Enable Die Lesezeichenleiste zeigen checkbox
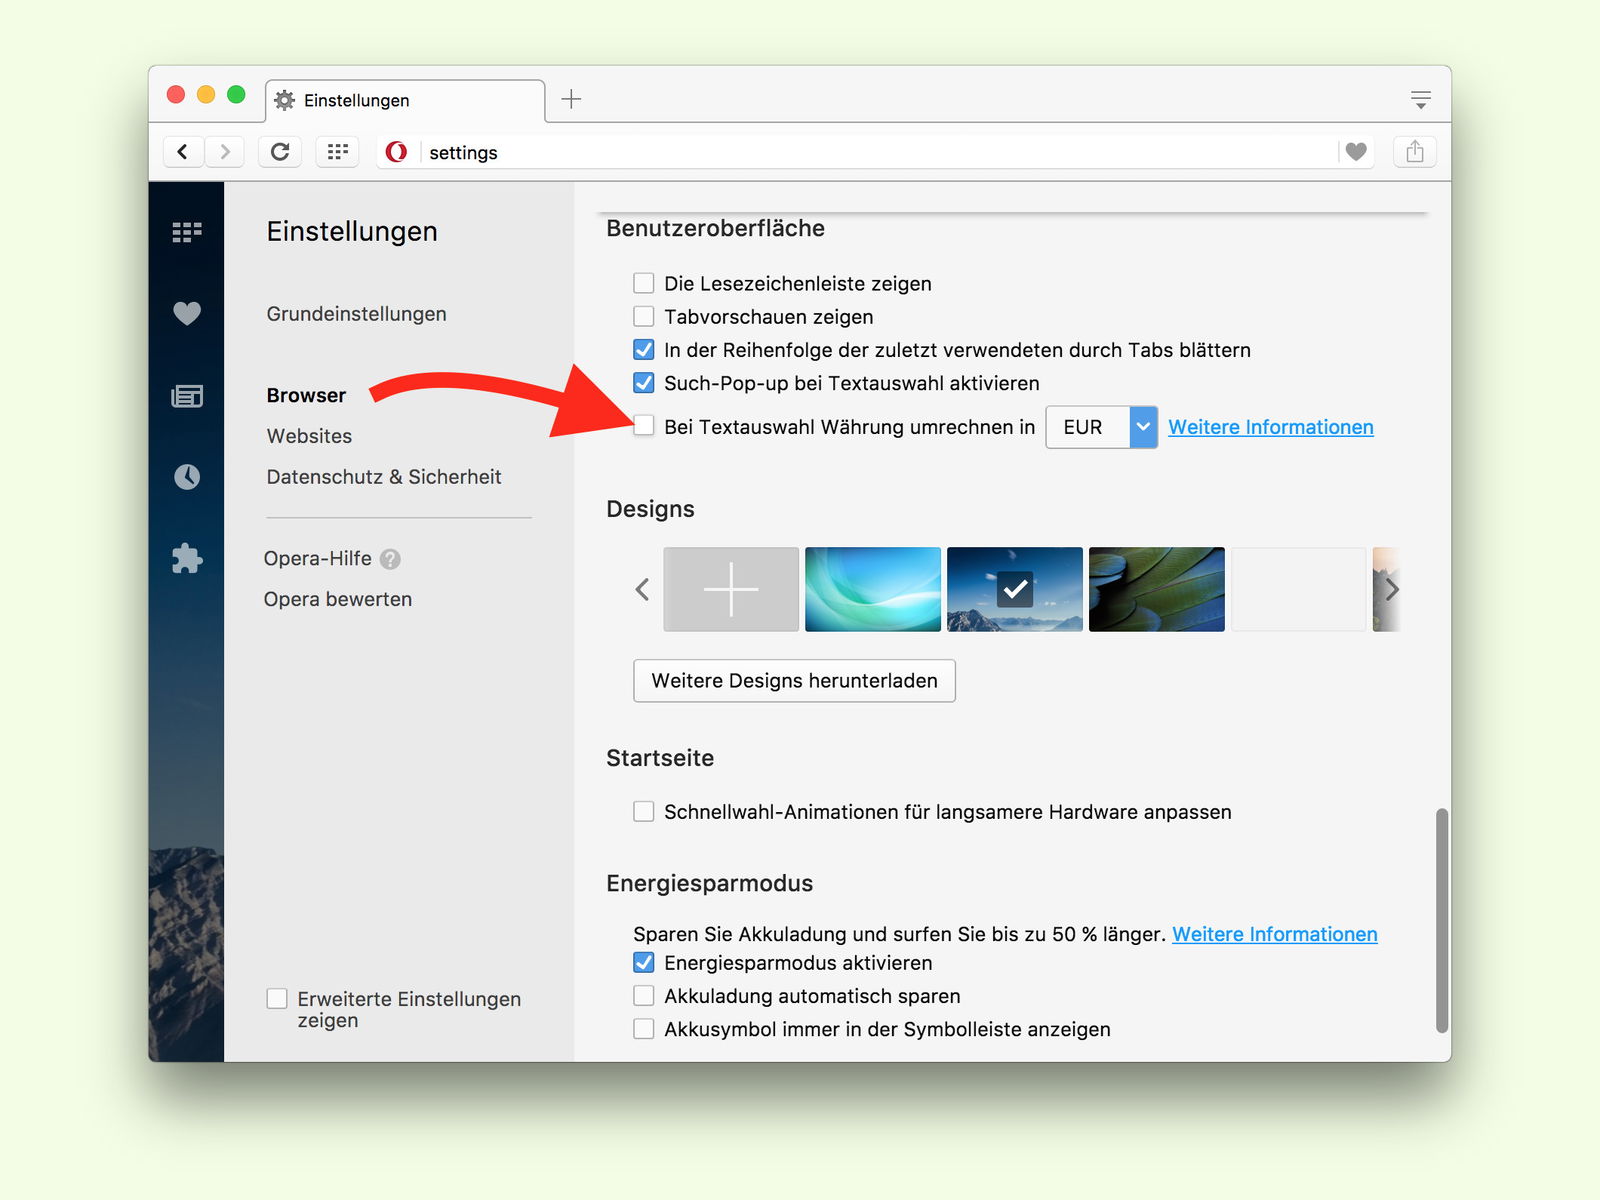1600x1200 pixels. point(644,283)
